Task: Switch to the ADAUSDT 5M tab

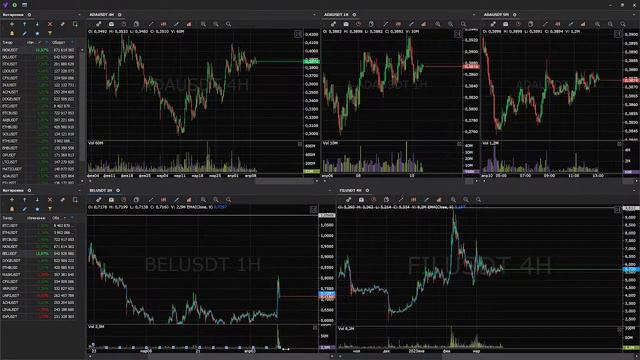Action: [496, 15]
